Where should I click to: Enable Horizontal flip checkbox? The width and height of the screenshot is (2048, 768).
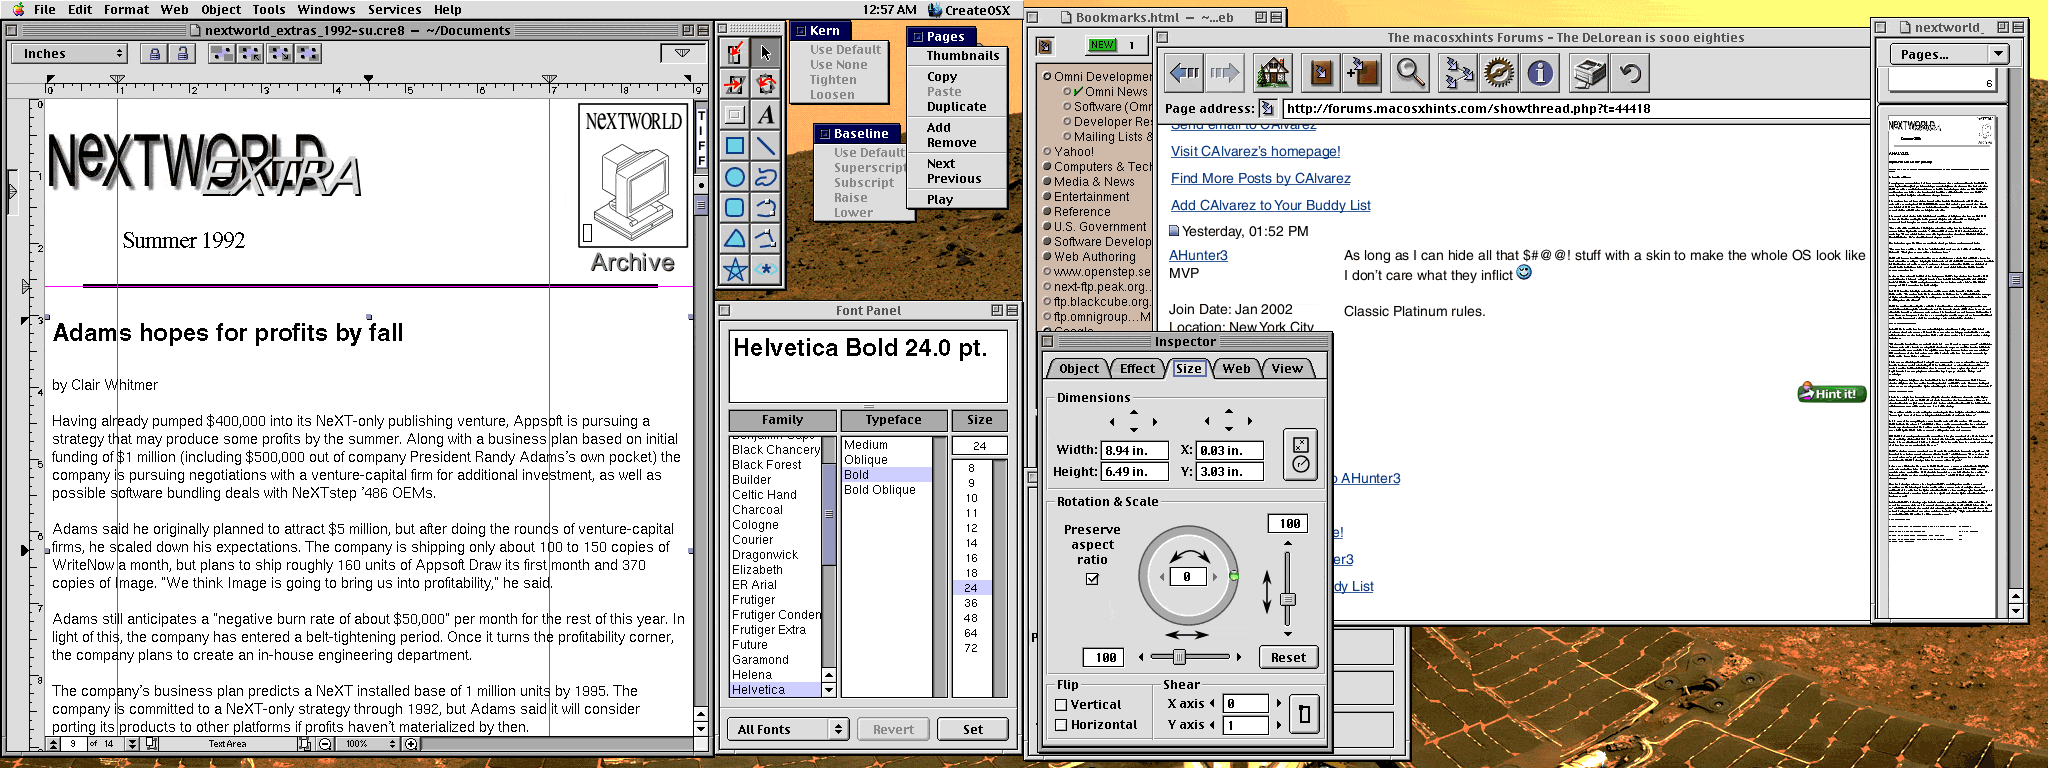1062,725
